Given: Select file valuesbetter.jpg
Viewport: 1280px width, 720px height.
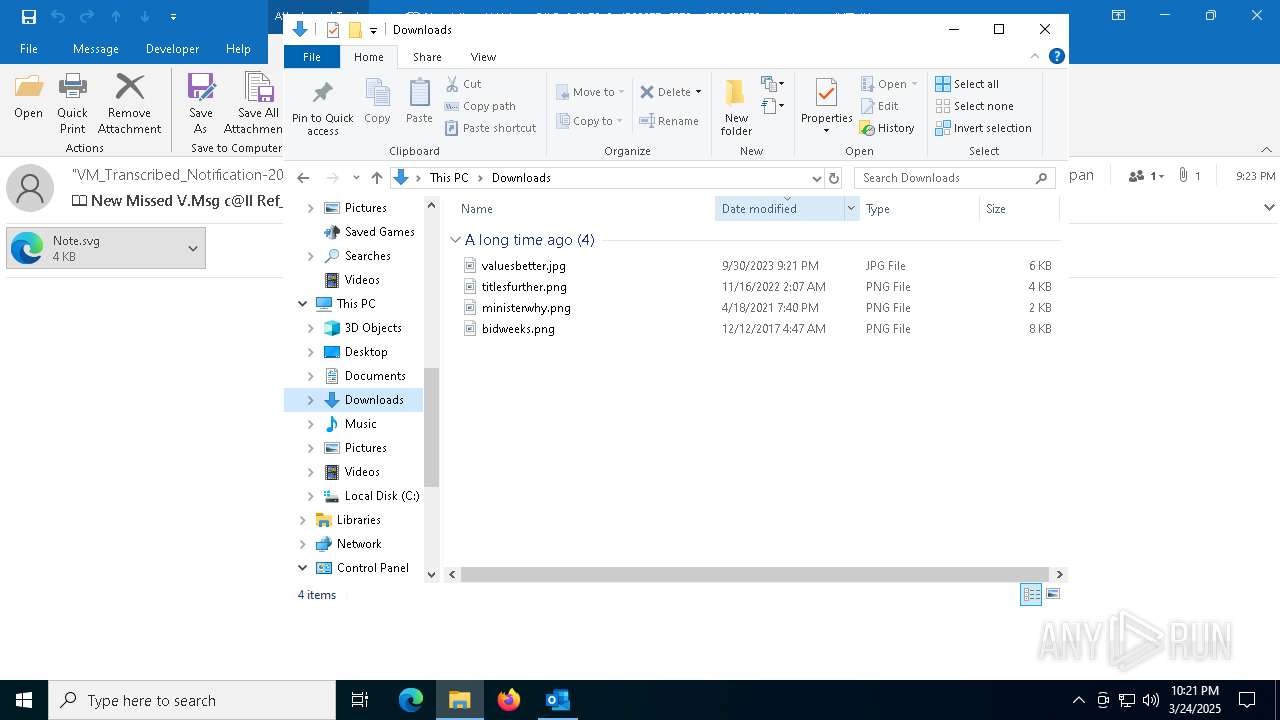Looking at the screenshot, I should (x=523, y=266).
